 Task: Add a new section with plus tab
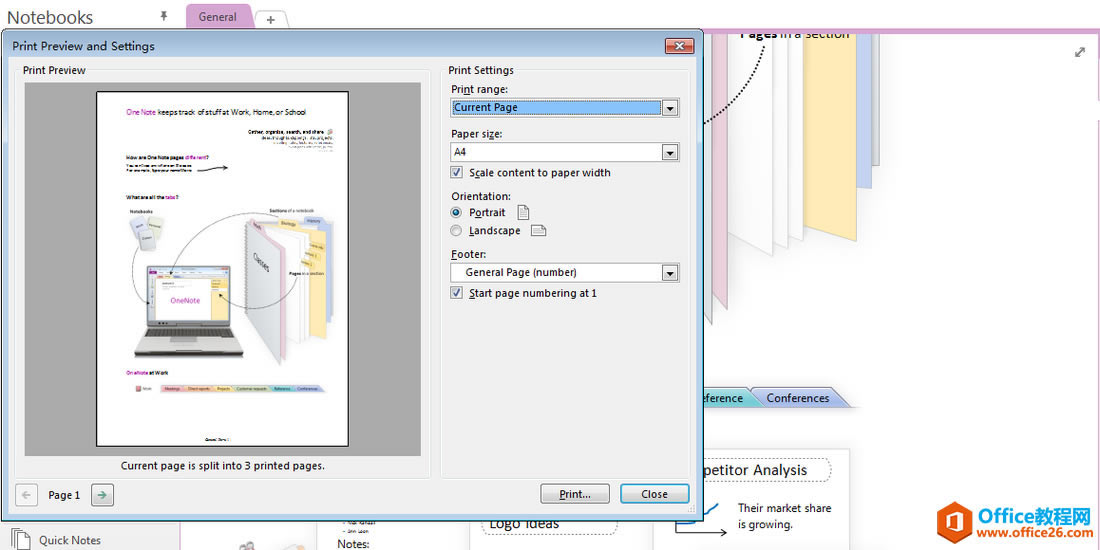[271, 20]
